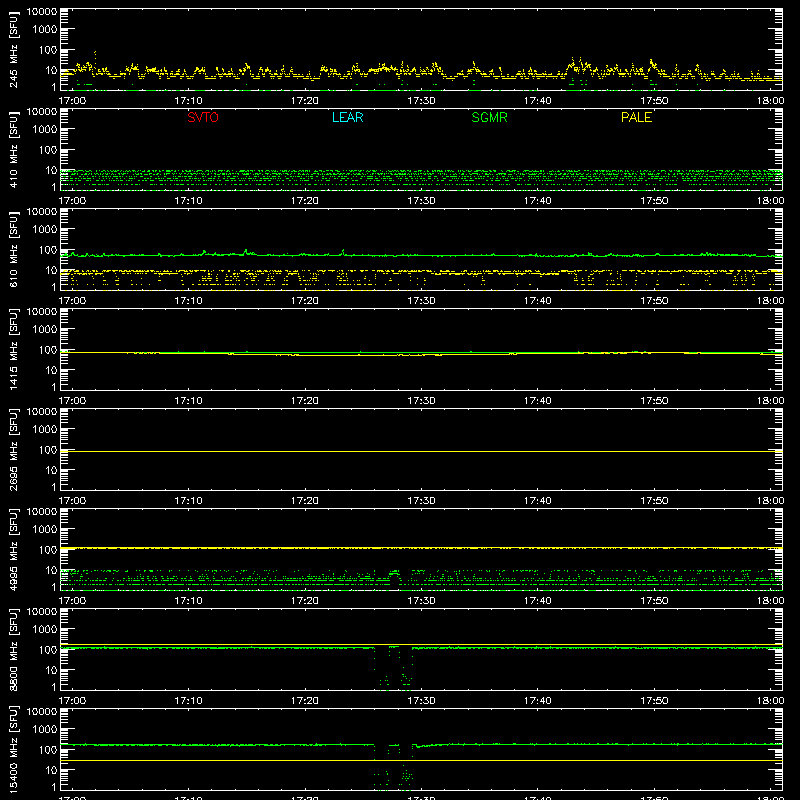
Task: Click the 17:10 time label under 2695 MHz plot
Action: click(189, 501)
